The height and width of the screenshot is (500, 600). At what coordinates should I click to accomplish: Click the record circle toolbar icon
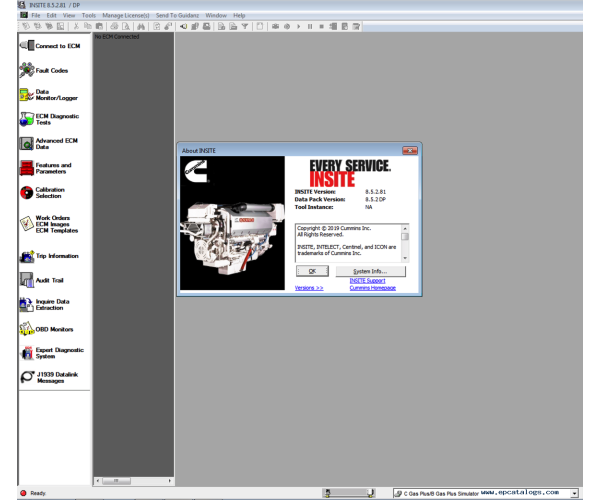click(287, 26)
